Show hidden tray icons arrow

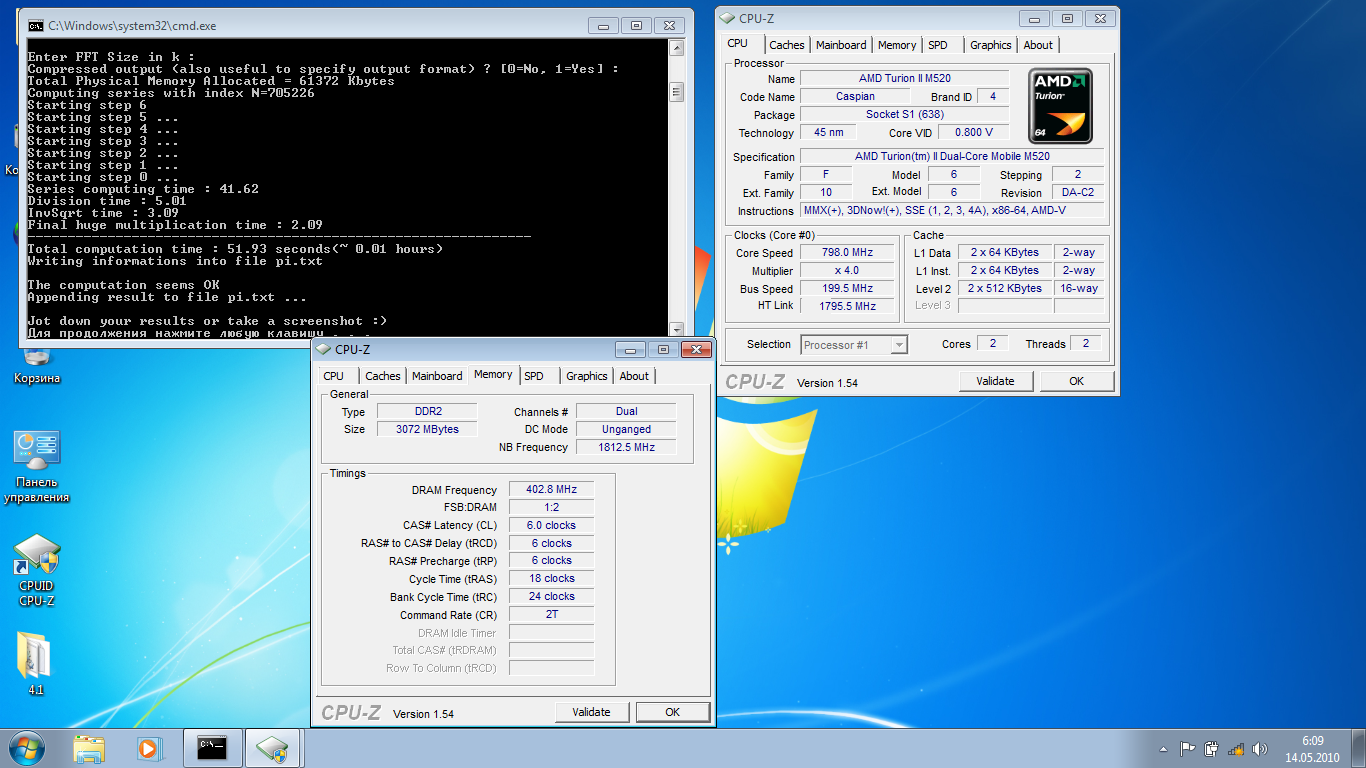[x=1164, y=748]
